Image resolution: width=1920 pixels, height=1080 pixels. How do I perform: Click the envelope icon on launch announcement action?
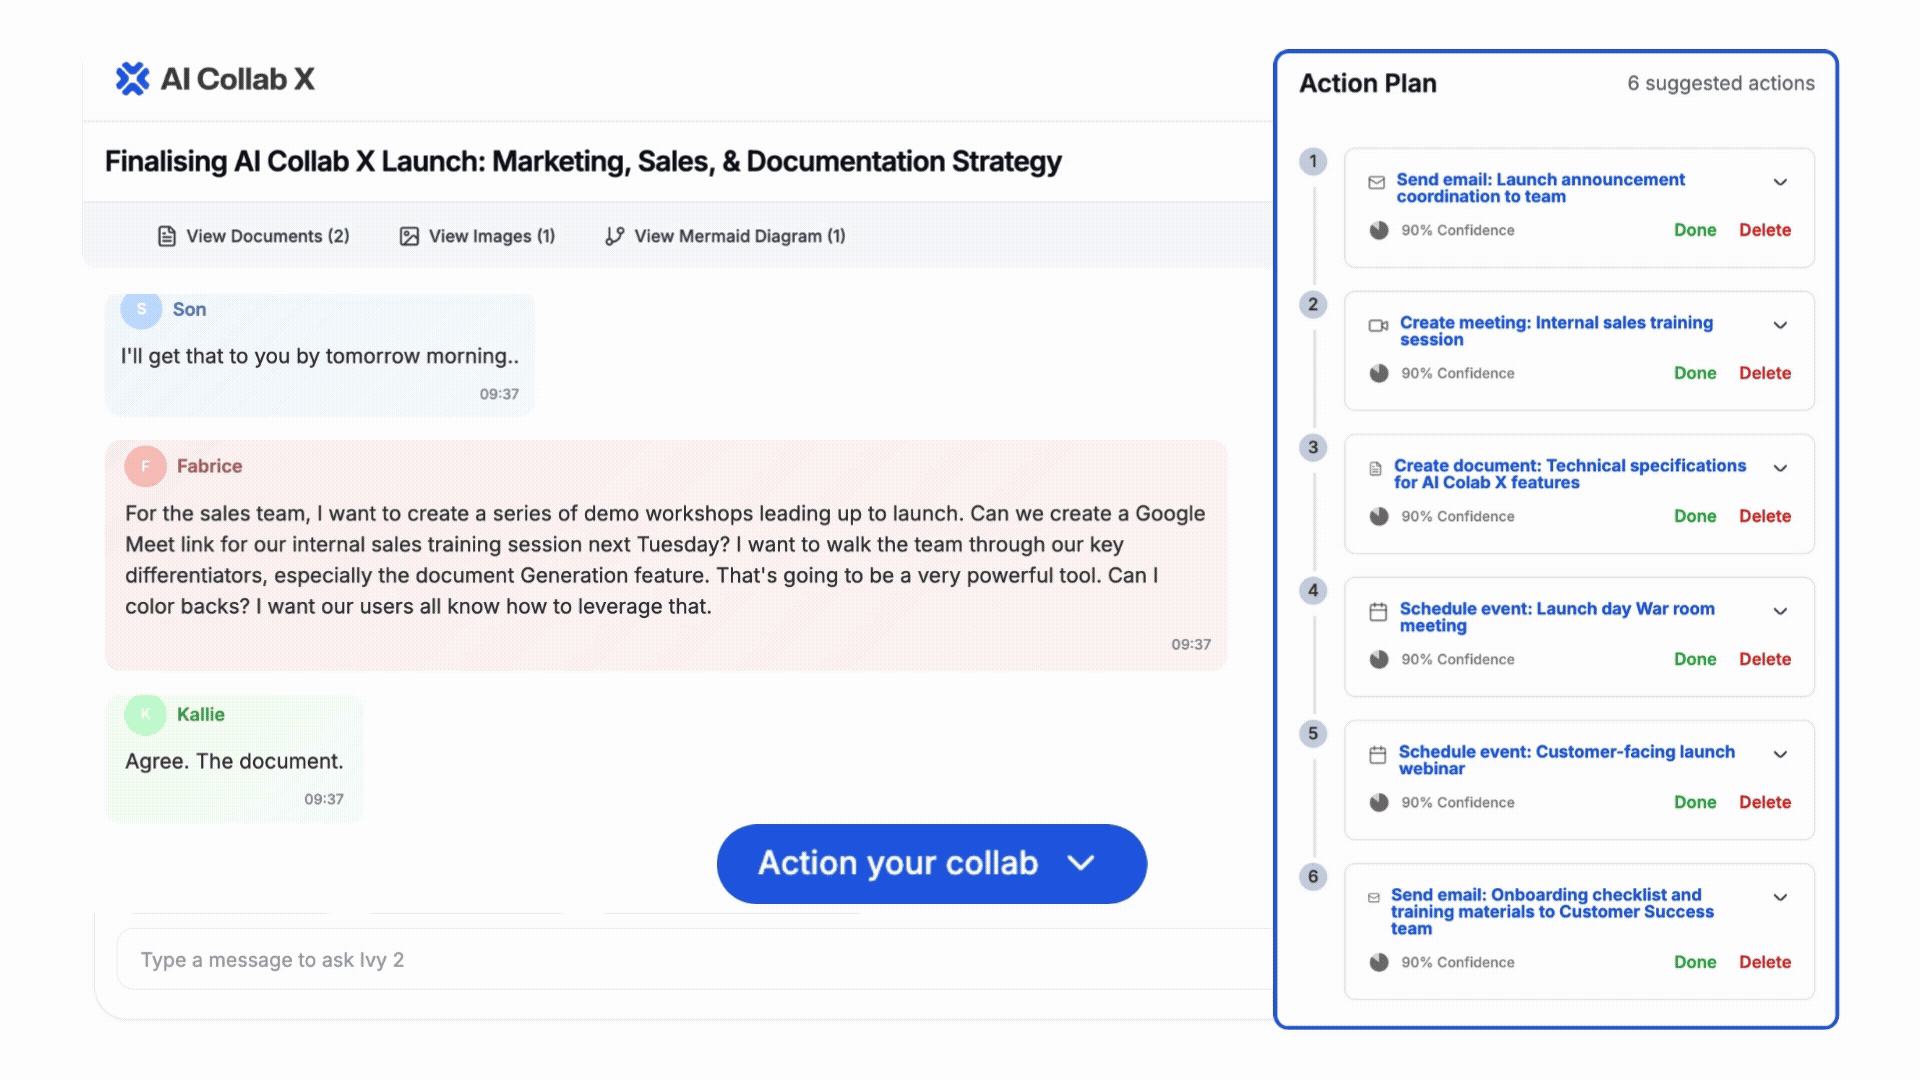(1377, 182)
